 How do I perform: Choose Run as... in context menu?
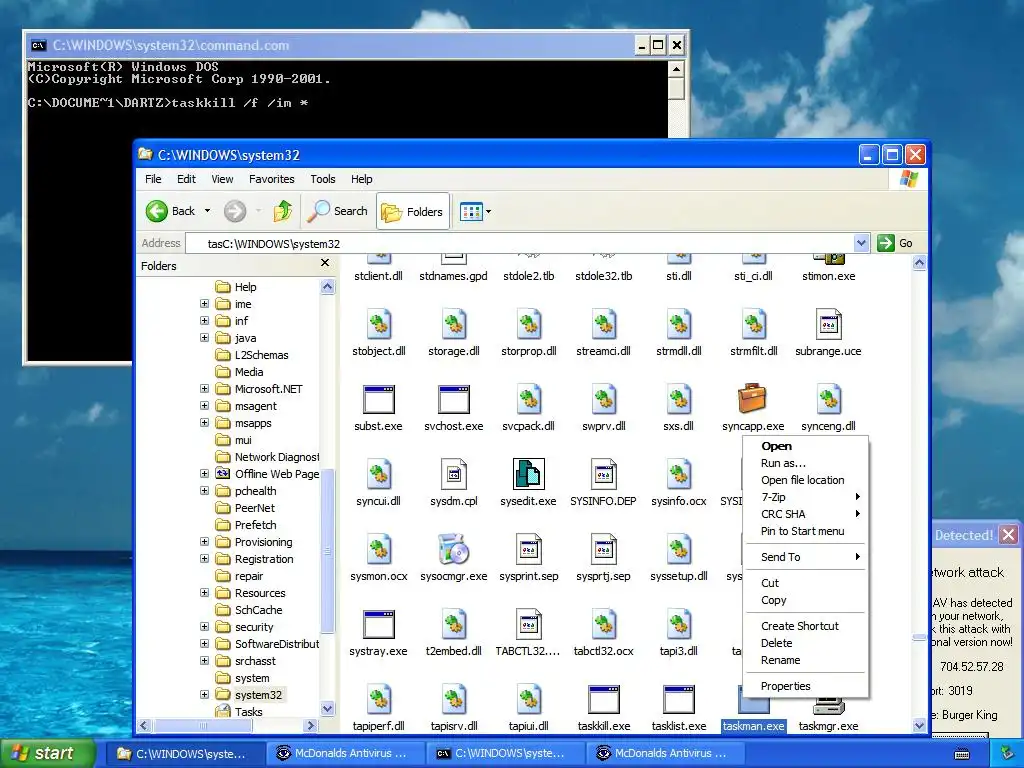pos(805,463)
